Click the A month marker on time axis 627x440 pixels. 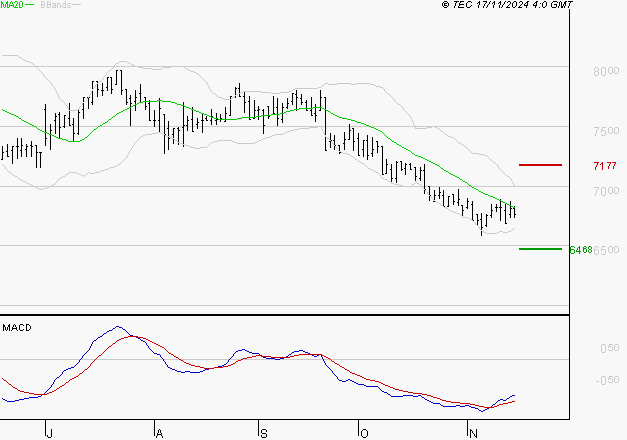coord(158,432)
